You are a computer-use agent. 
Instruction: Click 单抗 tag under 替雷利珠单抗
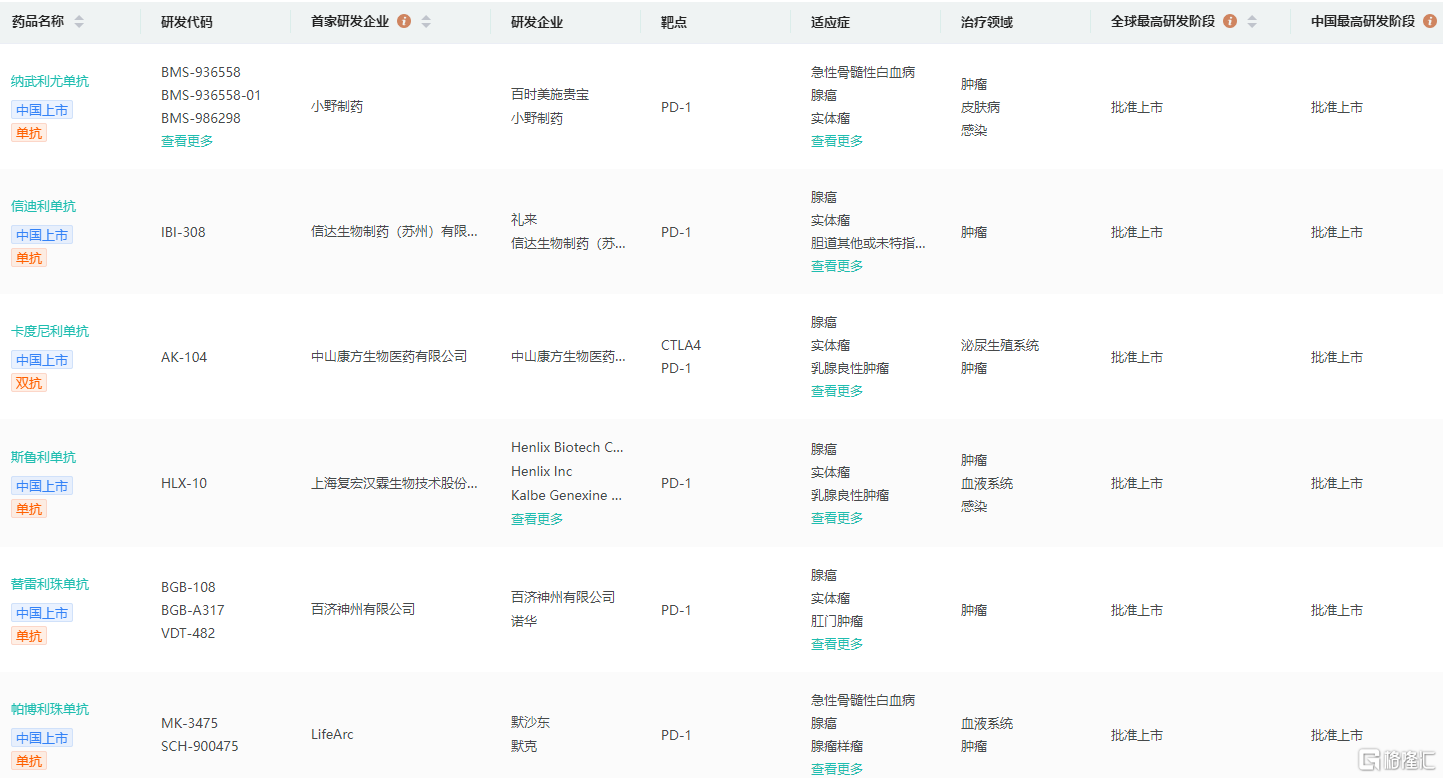(x=29, y=636)
